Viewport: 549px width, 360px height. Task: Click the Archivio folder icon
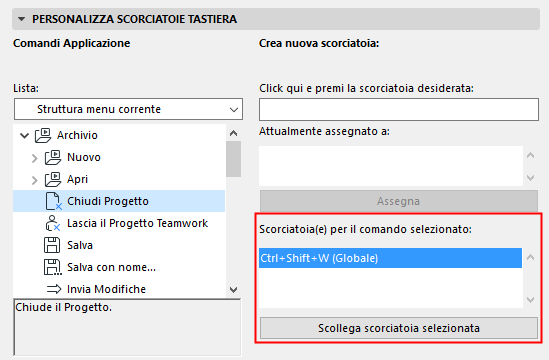pyautogui.click(x=43, y=135)
